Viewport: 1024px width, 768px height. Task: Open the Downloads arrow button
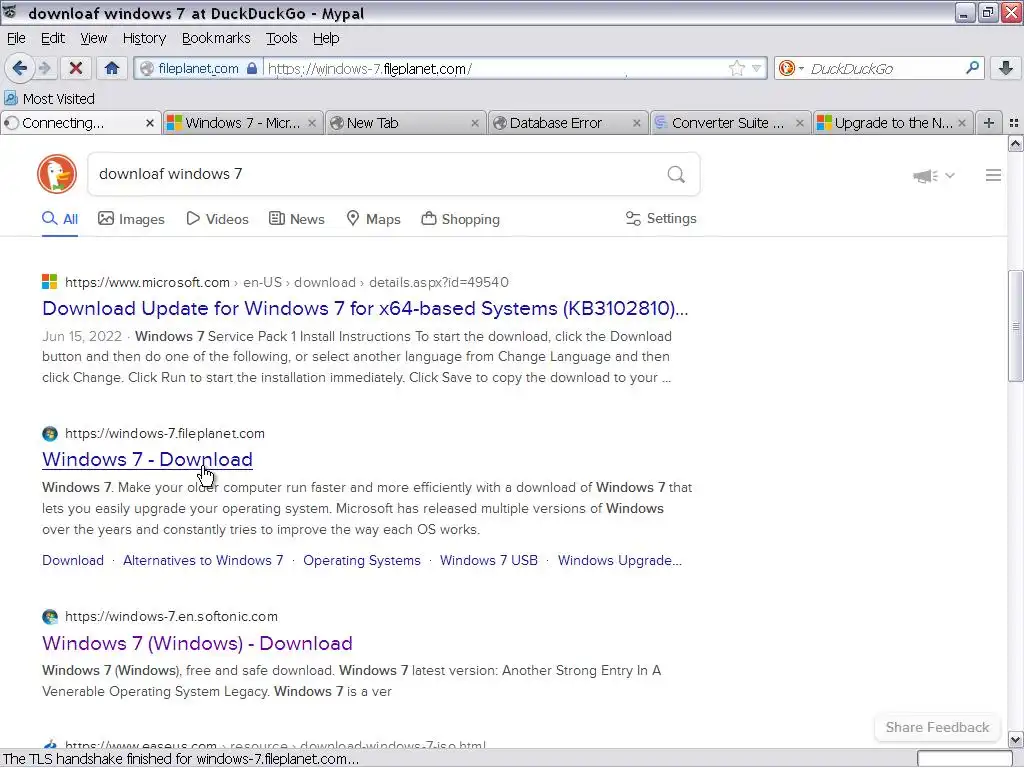(x=1006, y=68)
